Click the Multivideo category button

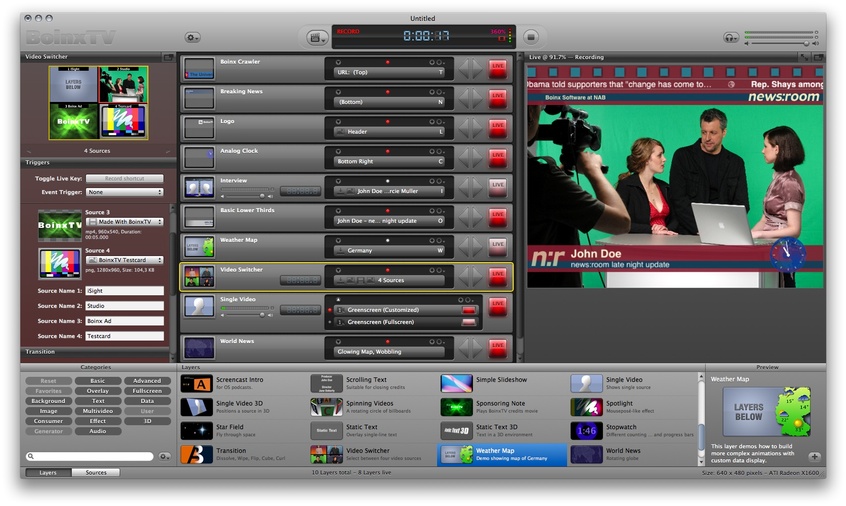click(x=97, y=411)
